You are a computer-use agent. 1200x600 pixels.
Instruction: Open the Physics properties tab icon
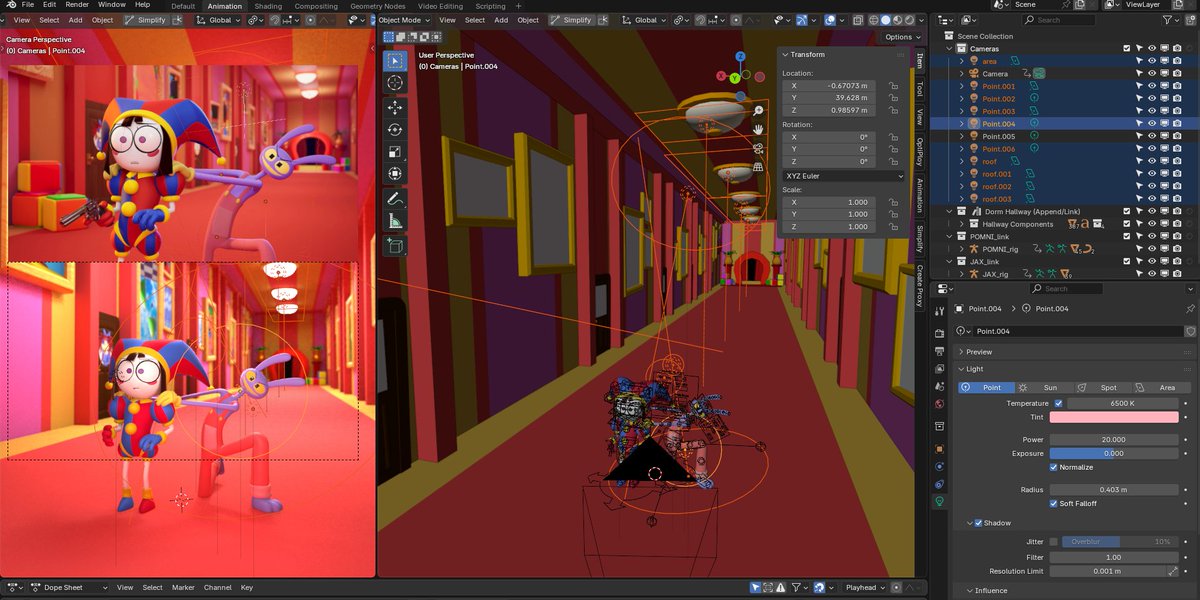tap(940, 466)
